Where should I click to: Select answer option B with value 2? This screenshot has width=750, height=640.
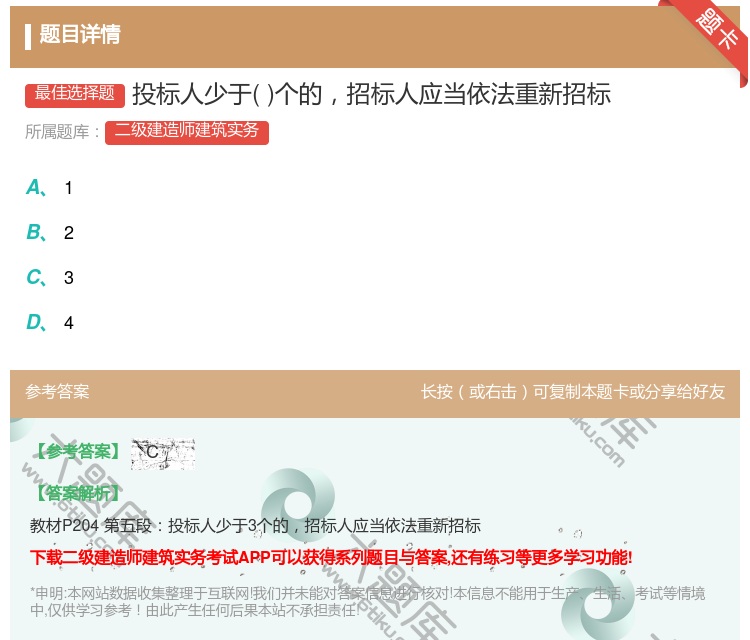(50, 232)
